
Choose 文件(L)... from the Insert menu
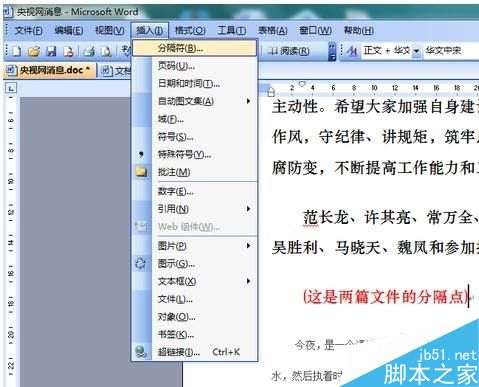point(194,299)
